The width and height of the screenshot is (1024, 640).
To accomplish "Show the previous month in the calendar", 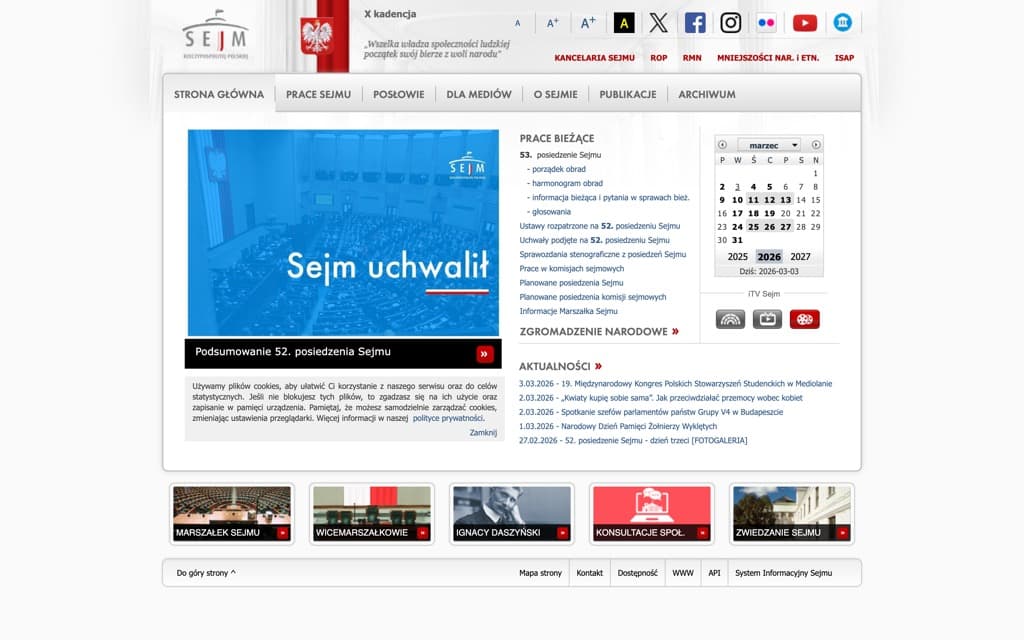I will 723,144.
